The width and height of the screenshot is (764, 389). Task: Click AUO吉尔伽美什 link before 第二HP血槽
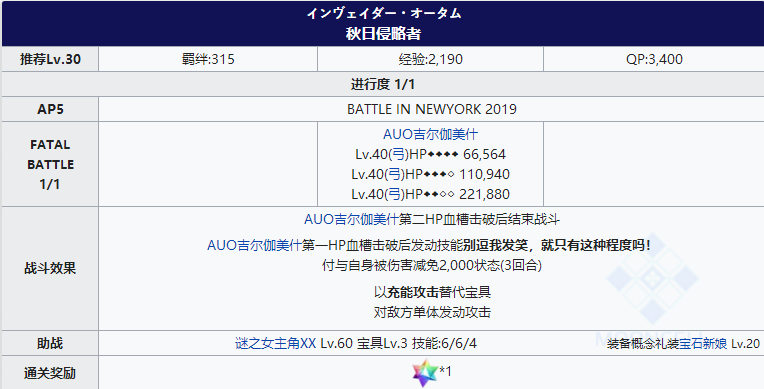click(351, 219)
